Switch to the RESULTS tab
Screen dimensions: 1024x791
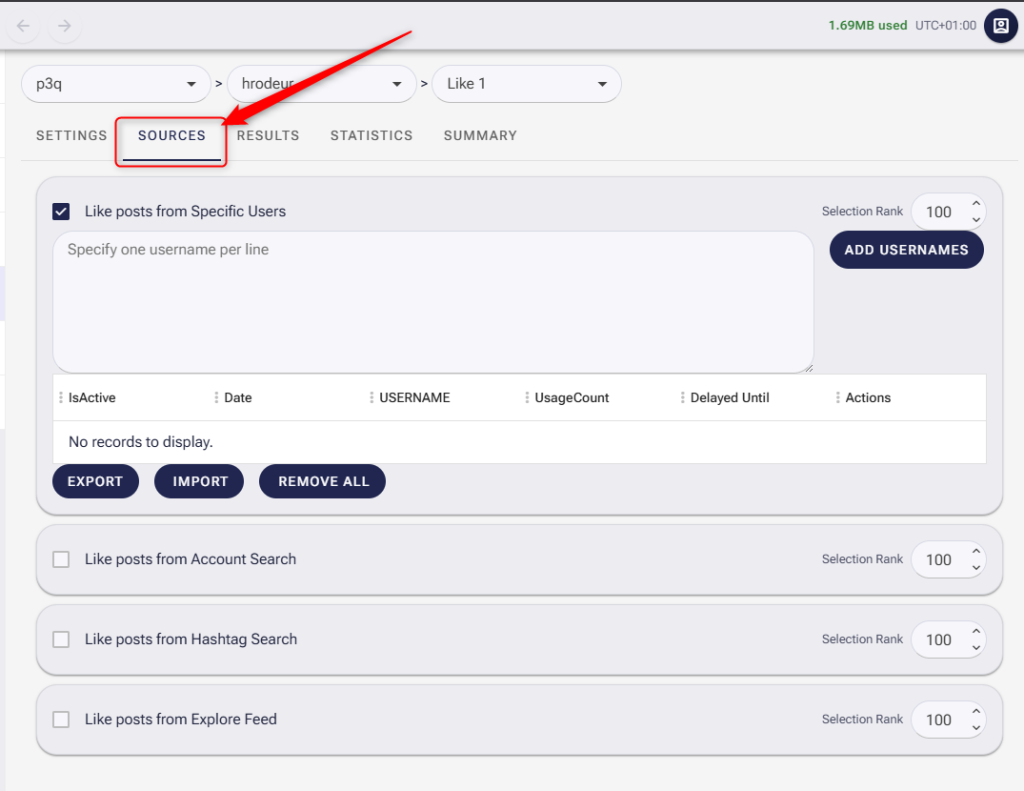point(267,135)
